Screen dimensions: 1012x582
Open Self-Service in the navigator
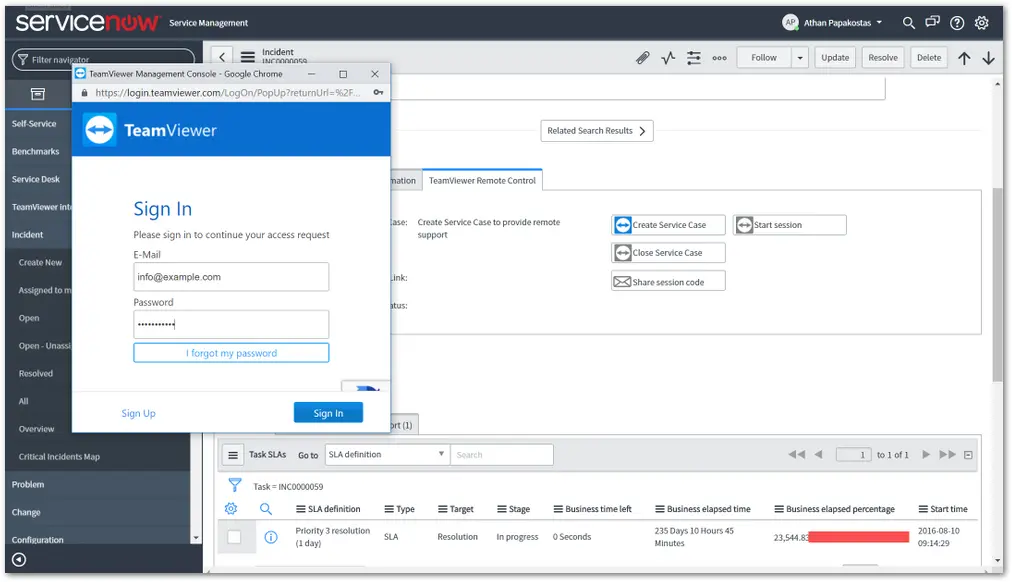[x=34, y=124]
